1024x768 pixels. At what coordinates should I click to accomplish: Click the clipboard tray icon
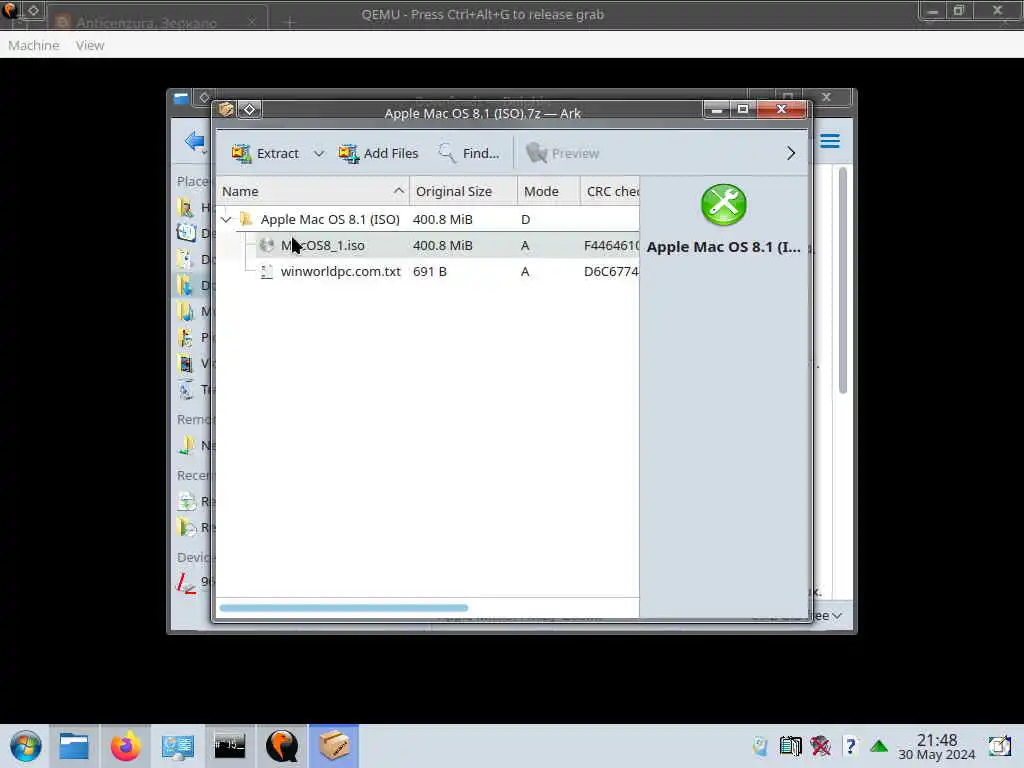click(760, 746)
